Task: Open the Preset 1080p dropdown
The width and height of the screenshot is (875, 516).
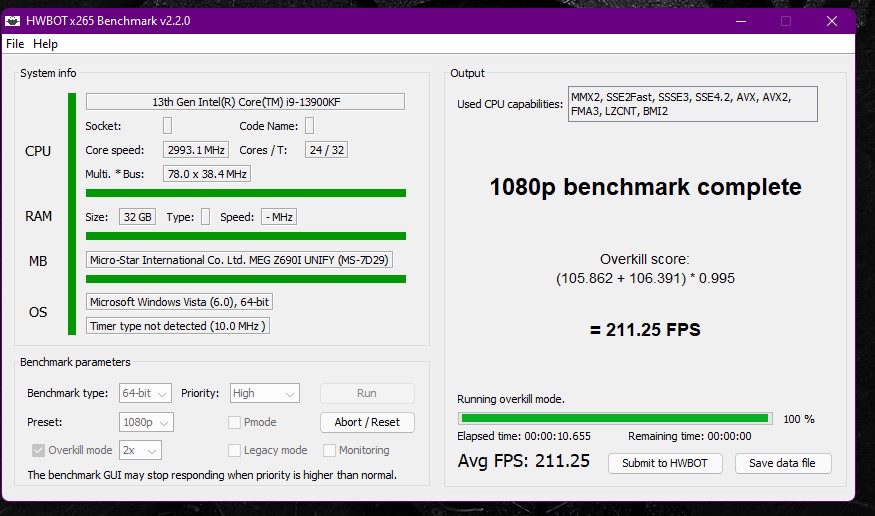Action: pyautogui.click(x=146, y=422)
